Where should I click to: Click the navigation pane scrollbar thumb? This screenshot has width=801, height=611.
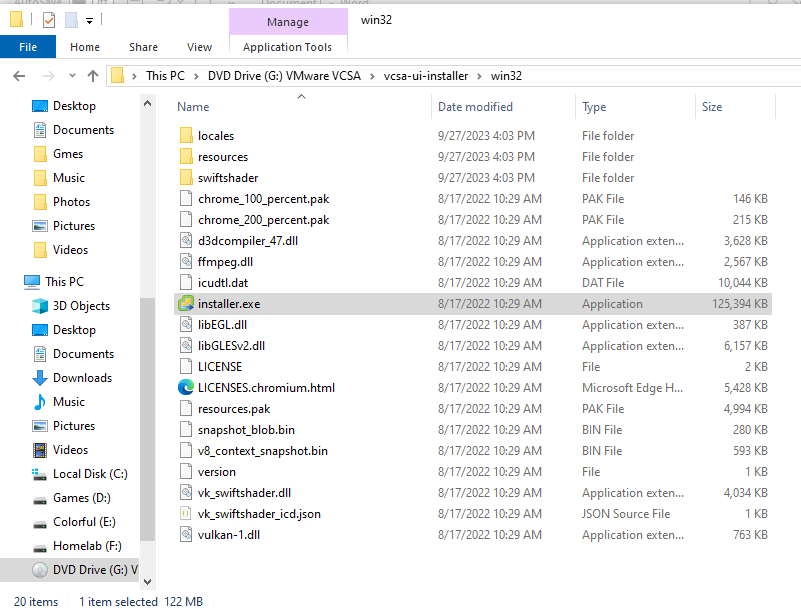[x=147, y=419]
